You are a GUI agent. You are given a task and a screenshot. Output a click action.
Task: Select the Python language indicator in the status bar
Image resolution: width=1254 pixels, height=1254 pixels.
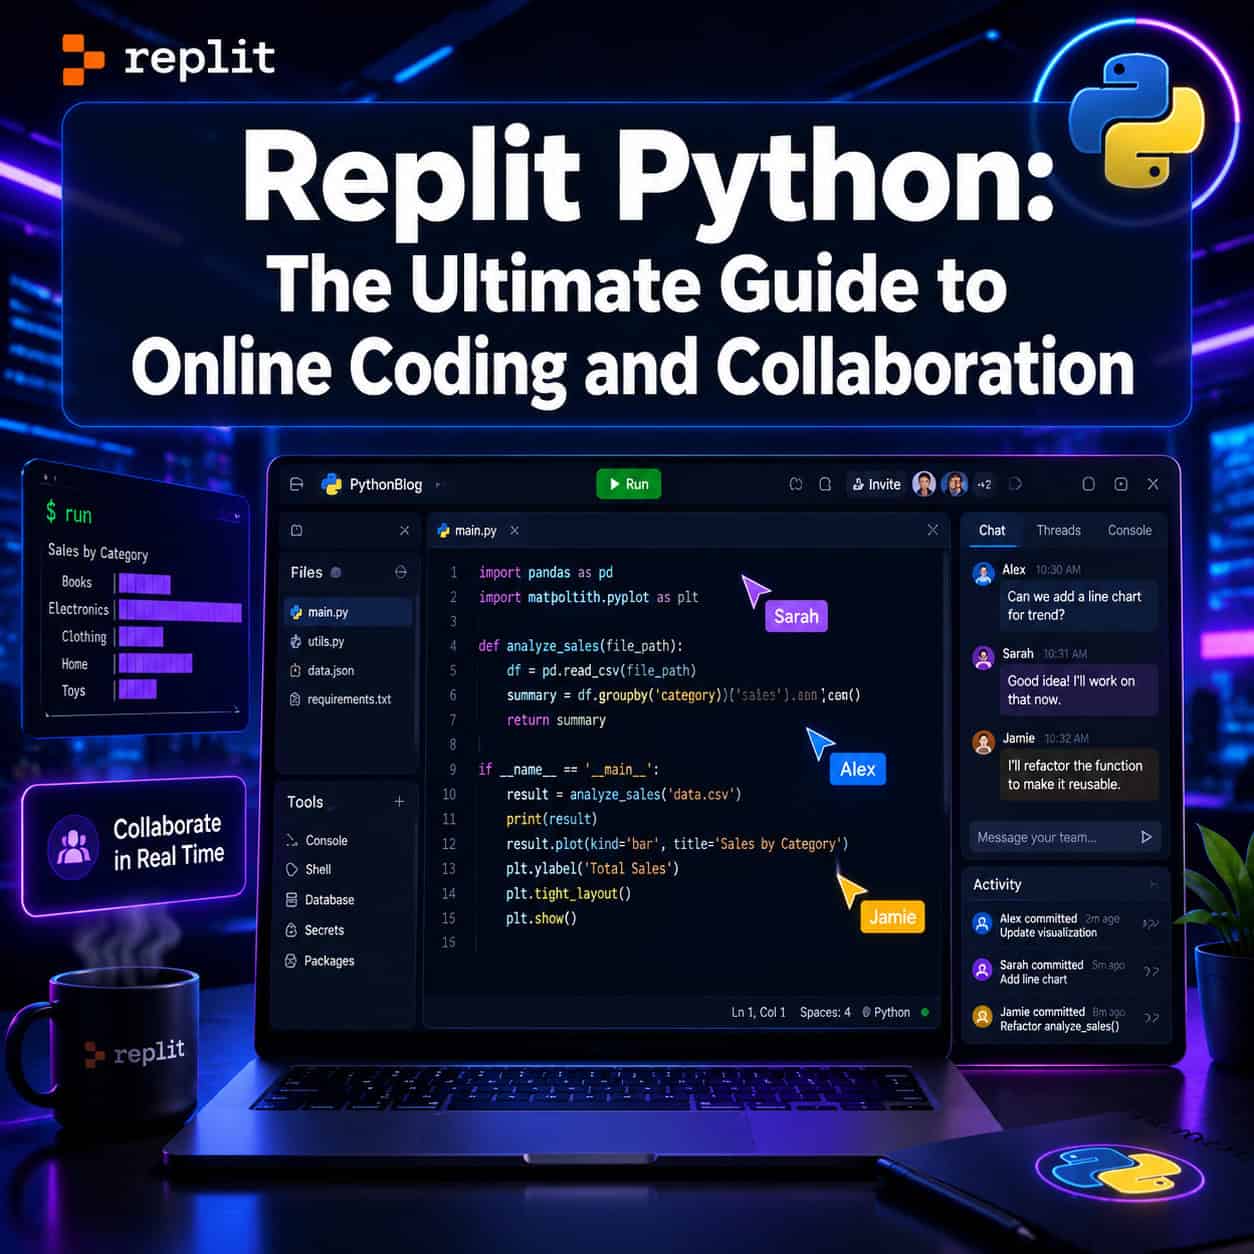886,1012
